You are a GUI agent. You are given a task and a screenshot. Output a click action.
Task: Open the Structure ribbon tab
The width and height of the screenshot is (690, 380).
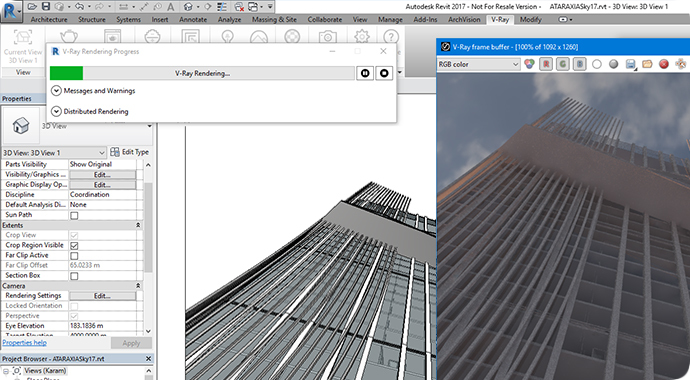[92, 19]
